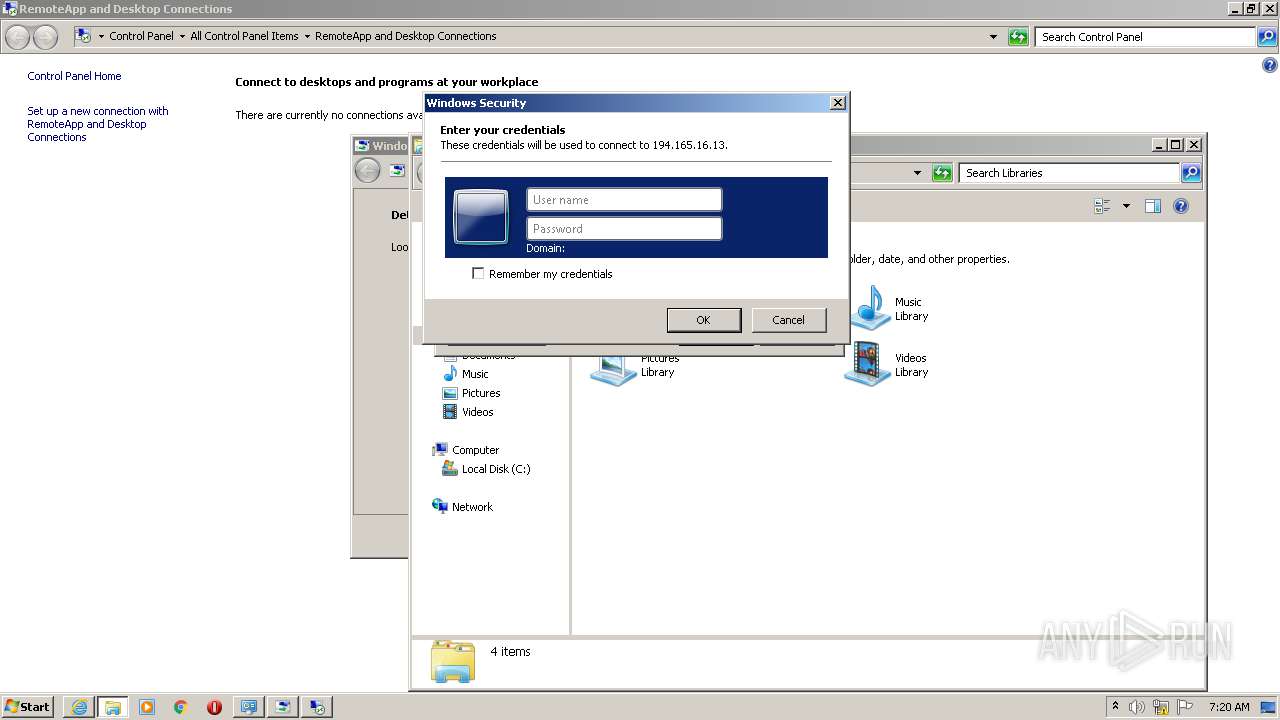Viewport: 1280px width, 720px height.
Task: Show hidden tray icons arrow
Action: (x=1115, y=706)
